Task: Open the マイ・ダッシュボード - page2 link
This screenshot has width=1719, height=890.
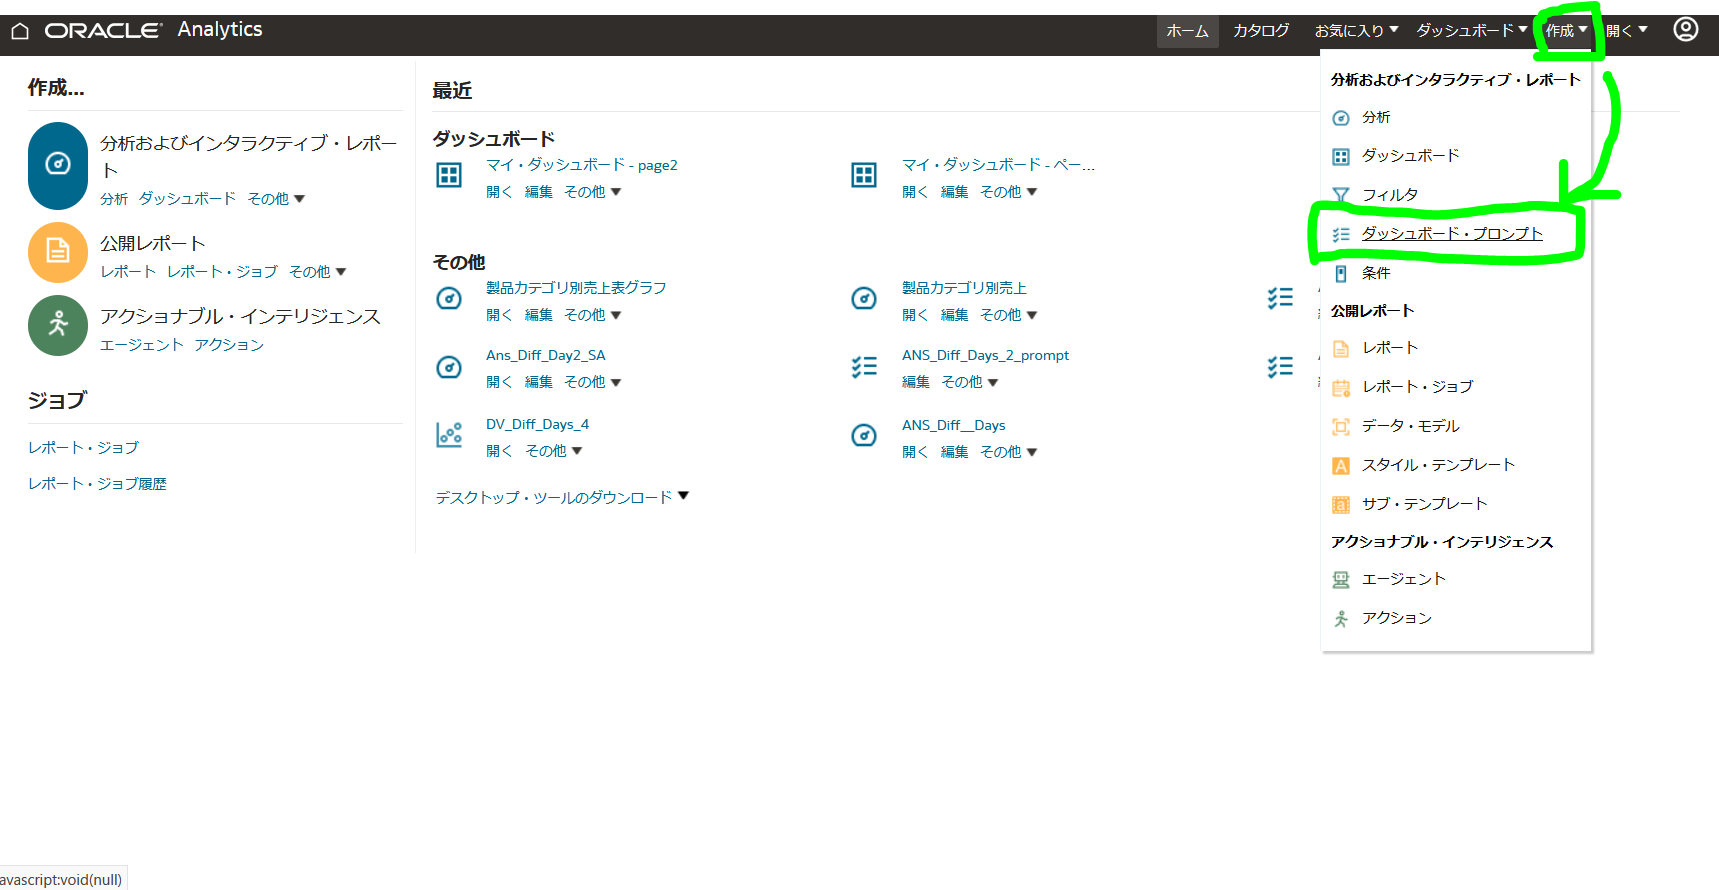Action: (x=582, y=165)
